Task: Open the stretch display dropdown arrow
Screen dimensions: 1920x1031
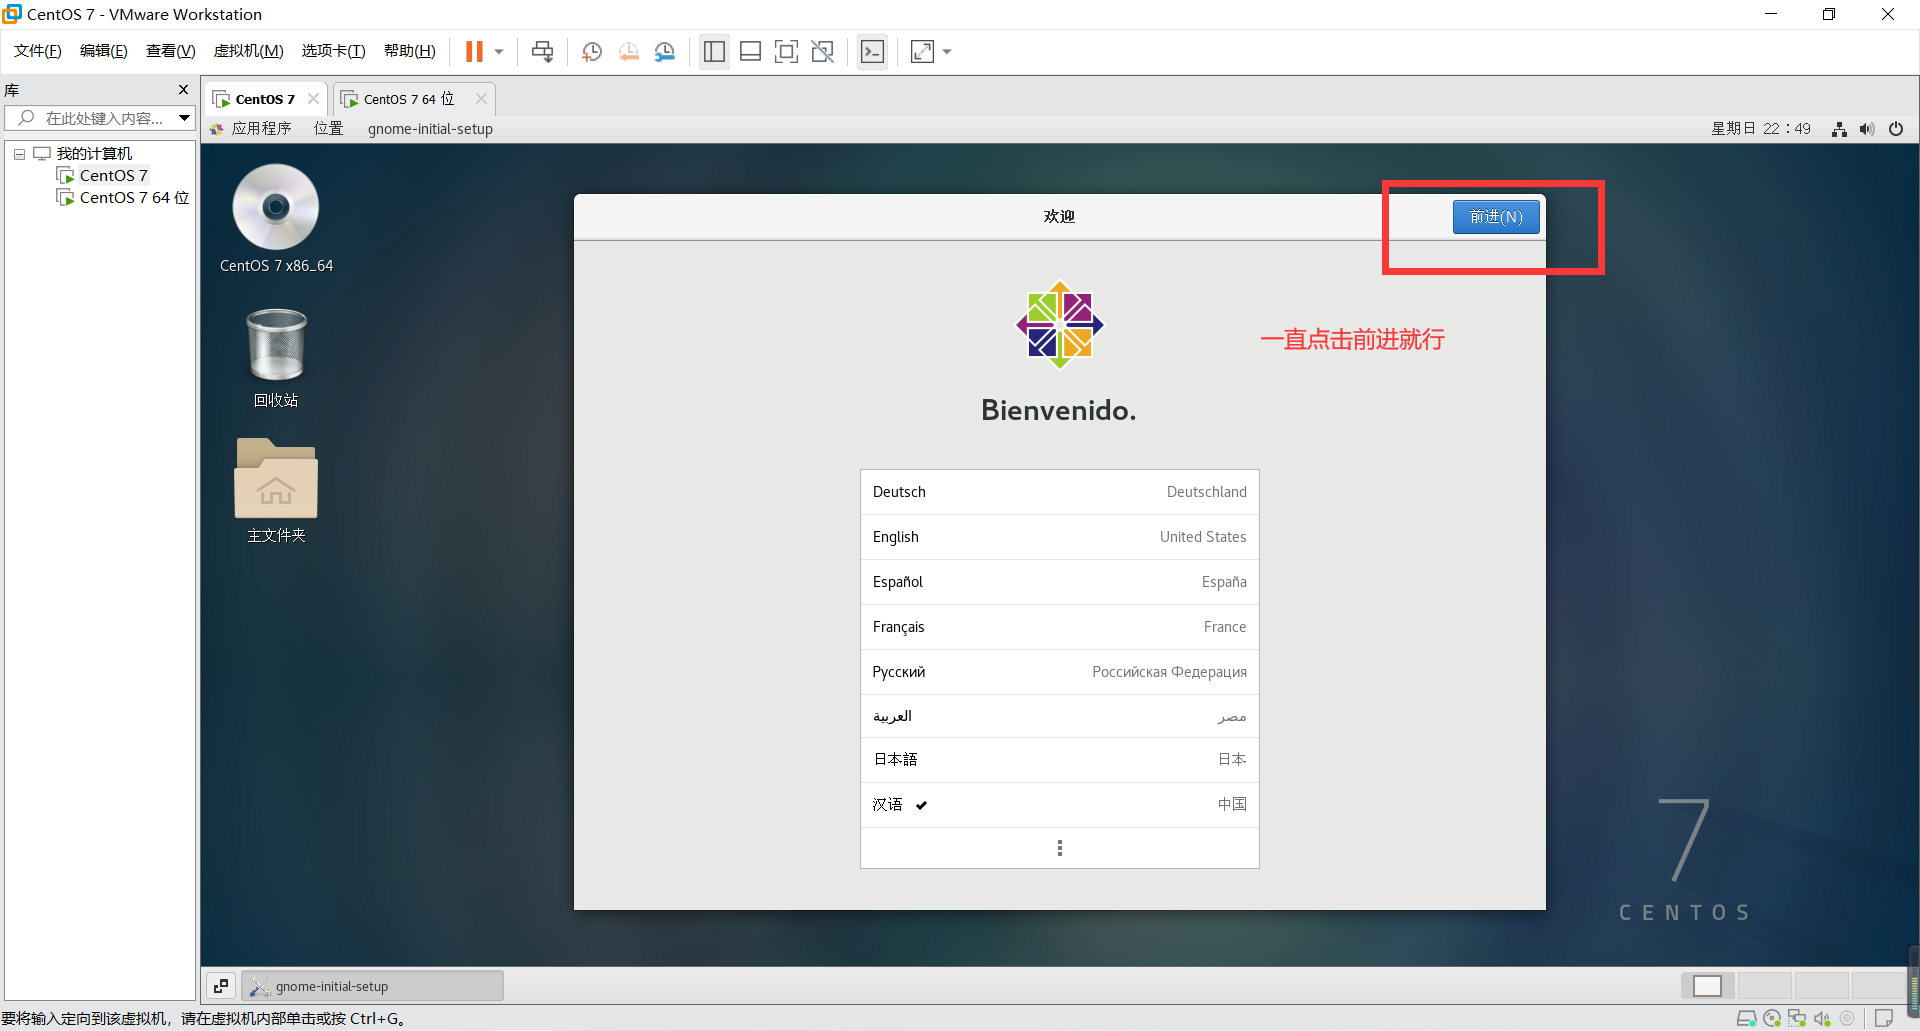Action: point(947,52)
